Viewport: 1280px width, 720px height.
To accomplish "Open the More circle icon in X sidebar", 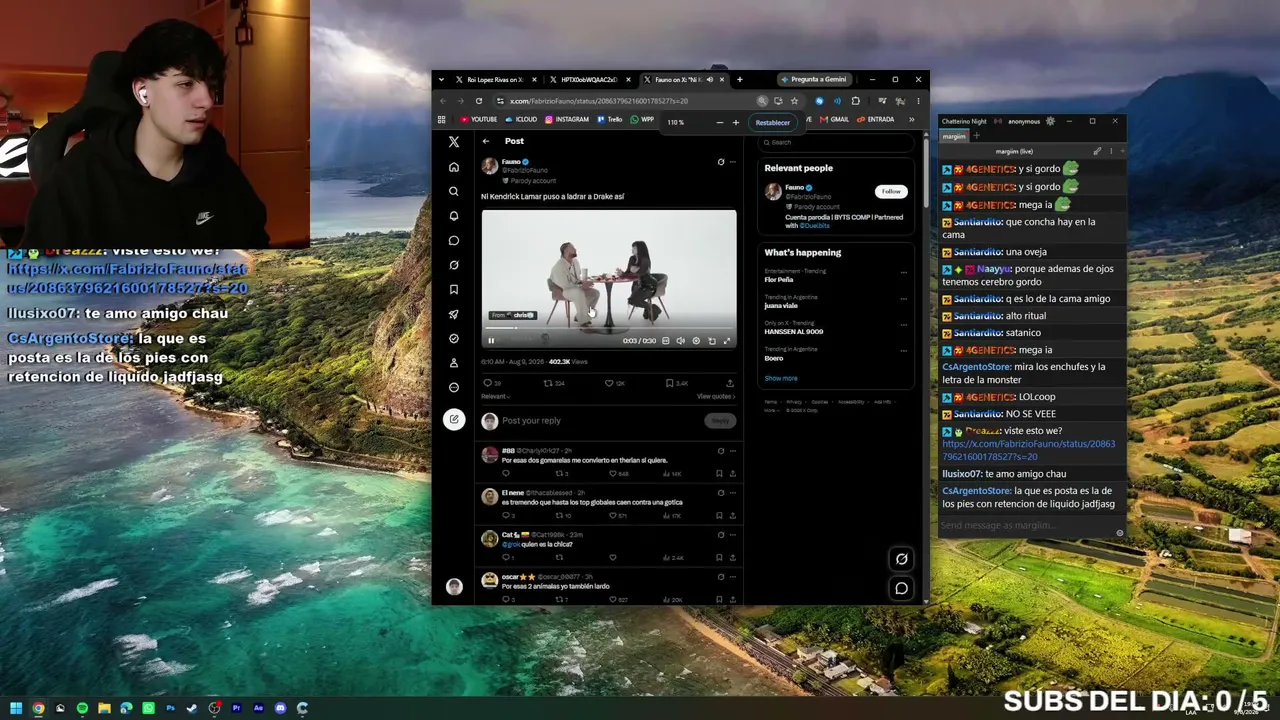I will 454,387.
